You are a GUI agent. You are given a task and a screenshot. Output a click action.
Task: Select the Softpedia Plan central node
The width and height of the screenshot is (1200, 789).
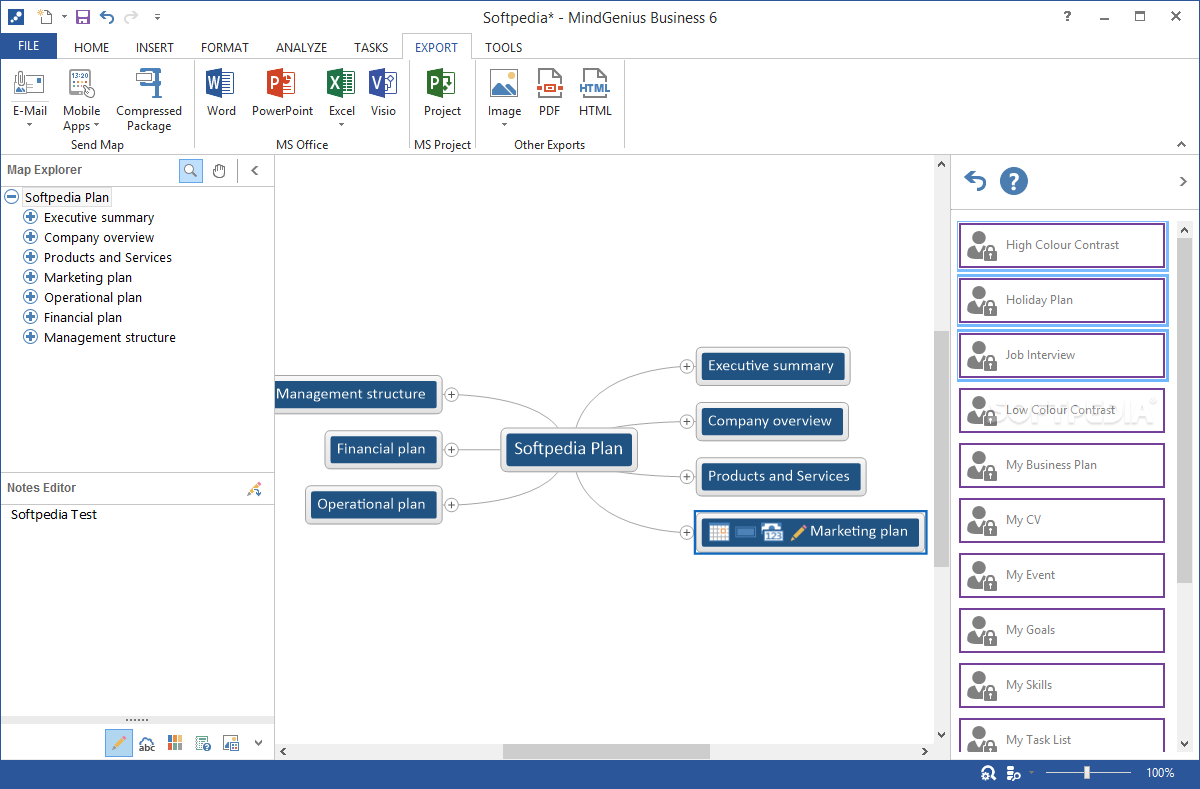click(568, 449)
